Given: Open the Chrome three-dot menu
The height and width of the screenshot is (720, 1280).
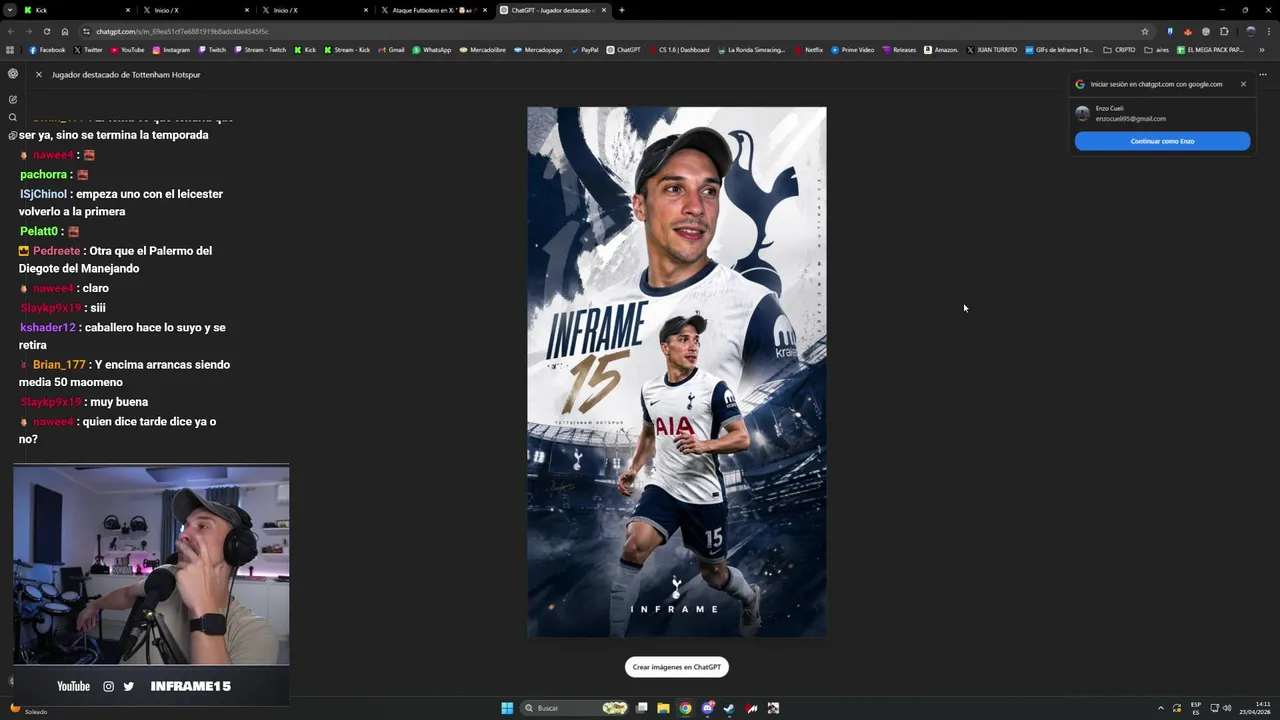Looking at the screenshot, I should tap(1268, 31).
